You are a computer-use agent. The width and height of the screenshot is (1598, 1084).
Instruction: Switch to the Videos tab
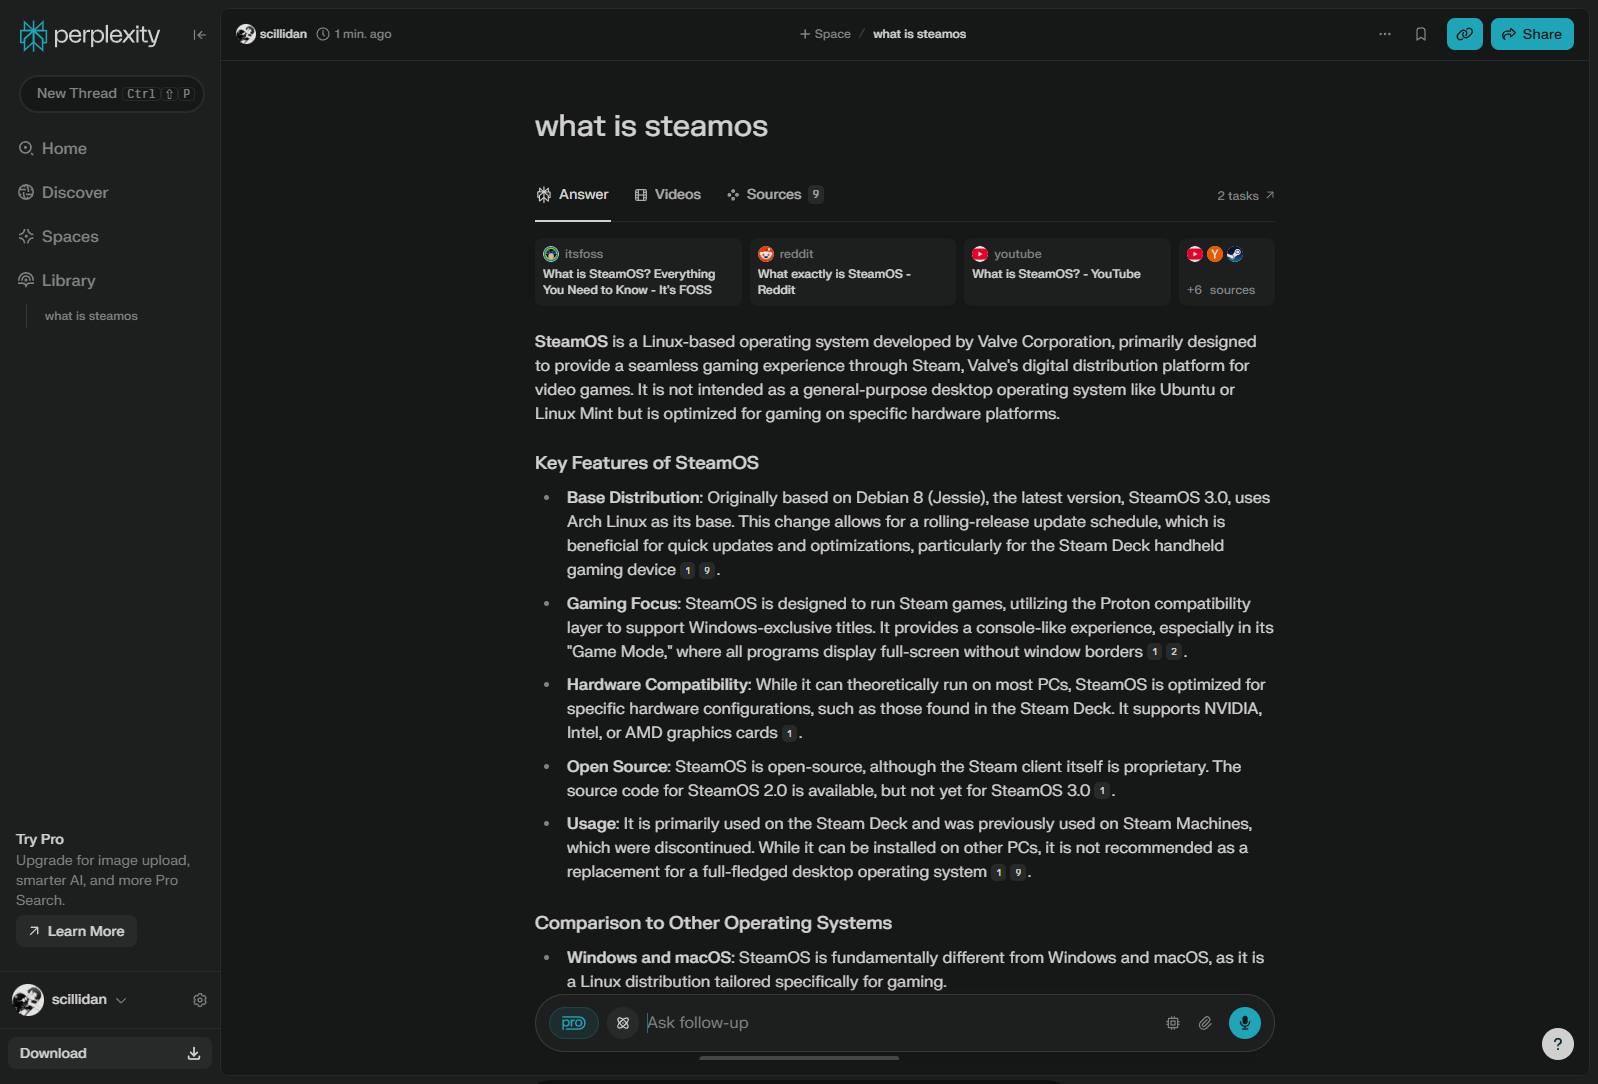click(668, 195)
